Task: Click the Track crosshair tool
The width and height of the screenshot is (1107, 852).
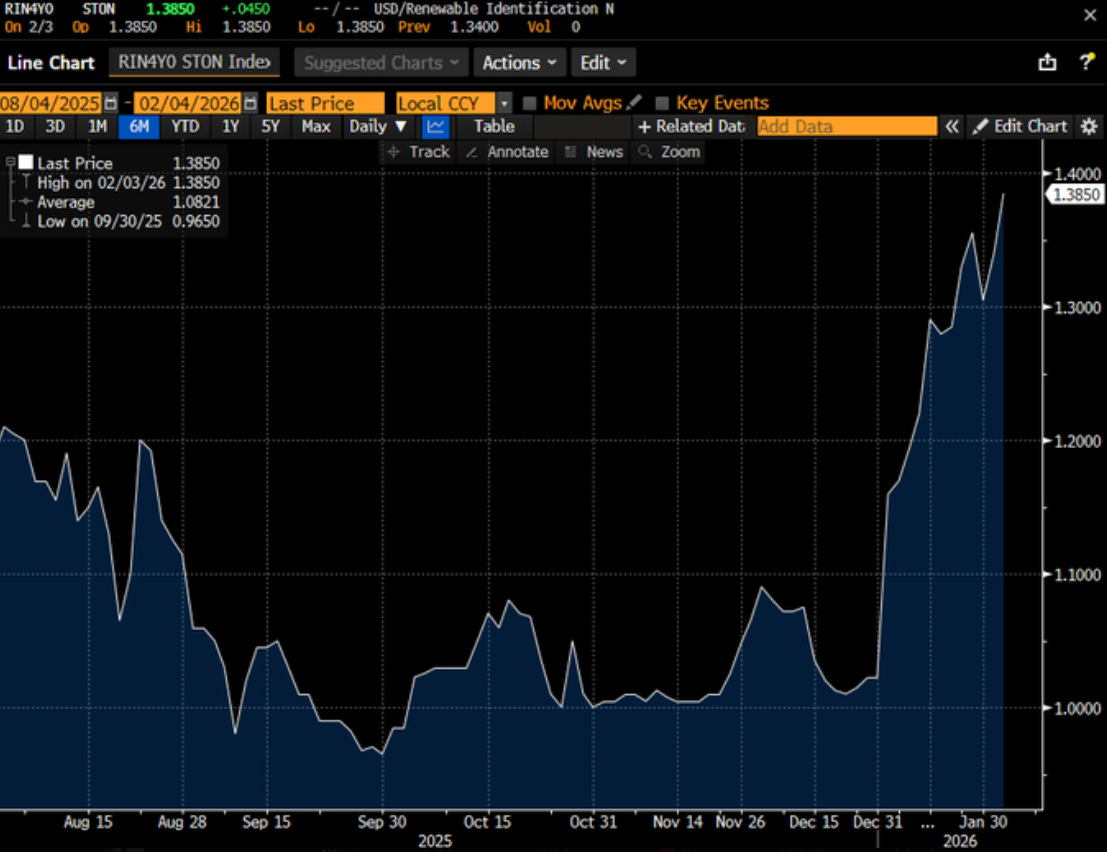Action: (x=418, y=152)
